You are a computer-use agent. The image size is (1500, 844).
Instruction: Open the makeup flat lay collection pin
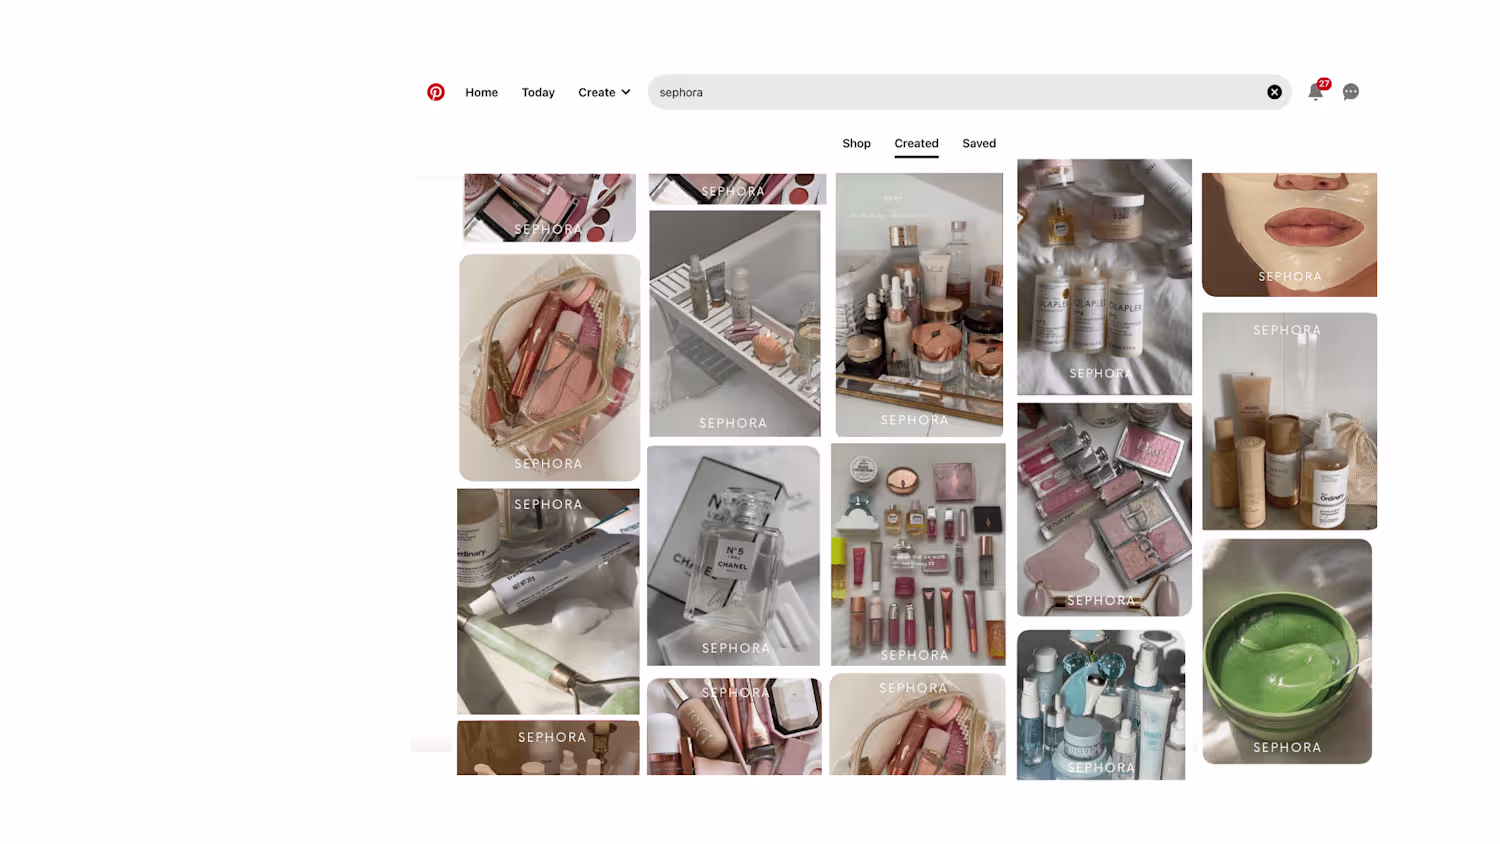pyautogui.click(x=918, y=554)
